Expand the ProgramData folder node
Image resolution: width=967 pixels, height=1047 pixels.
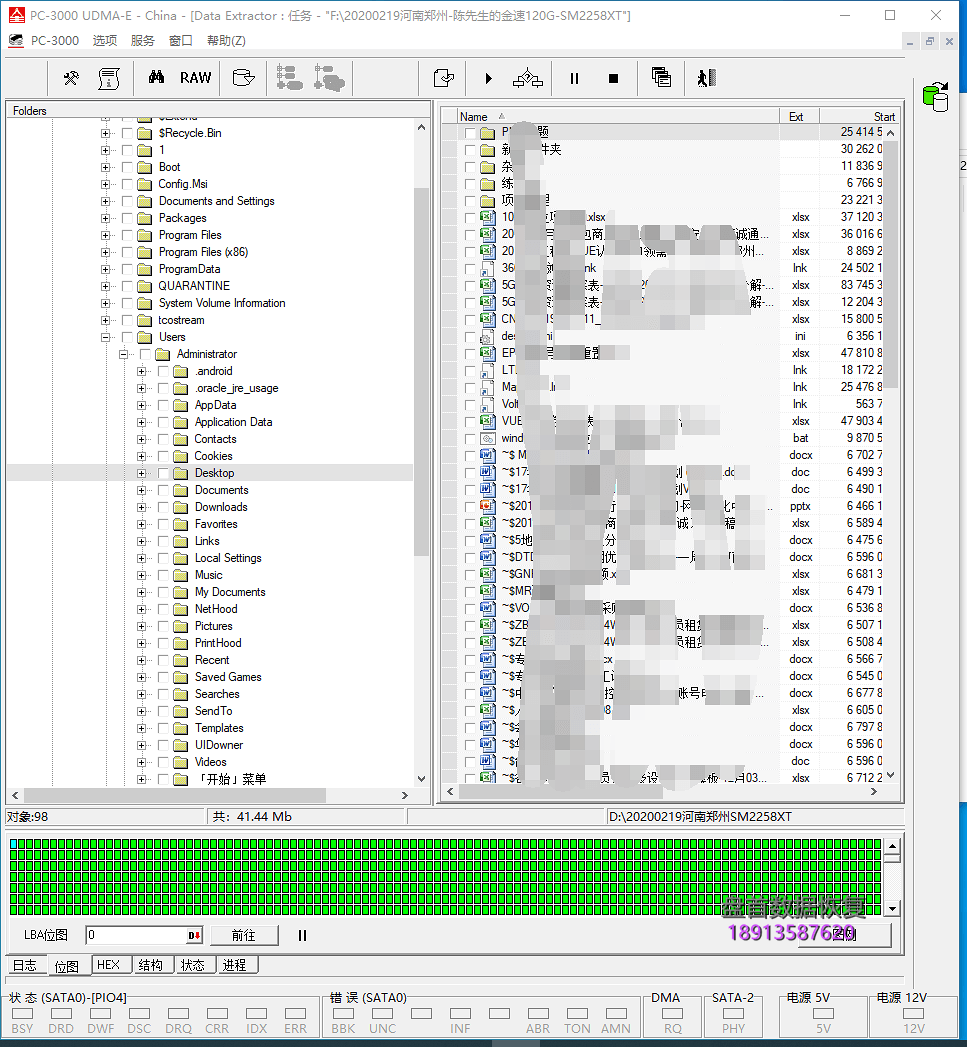106,269
